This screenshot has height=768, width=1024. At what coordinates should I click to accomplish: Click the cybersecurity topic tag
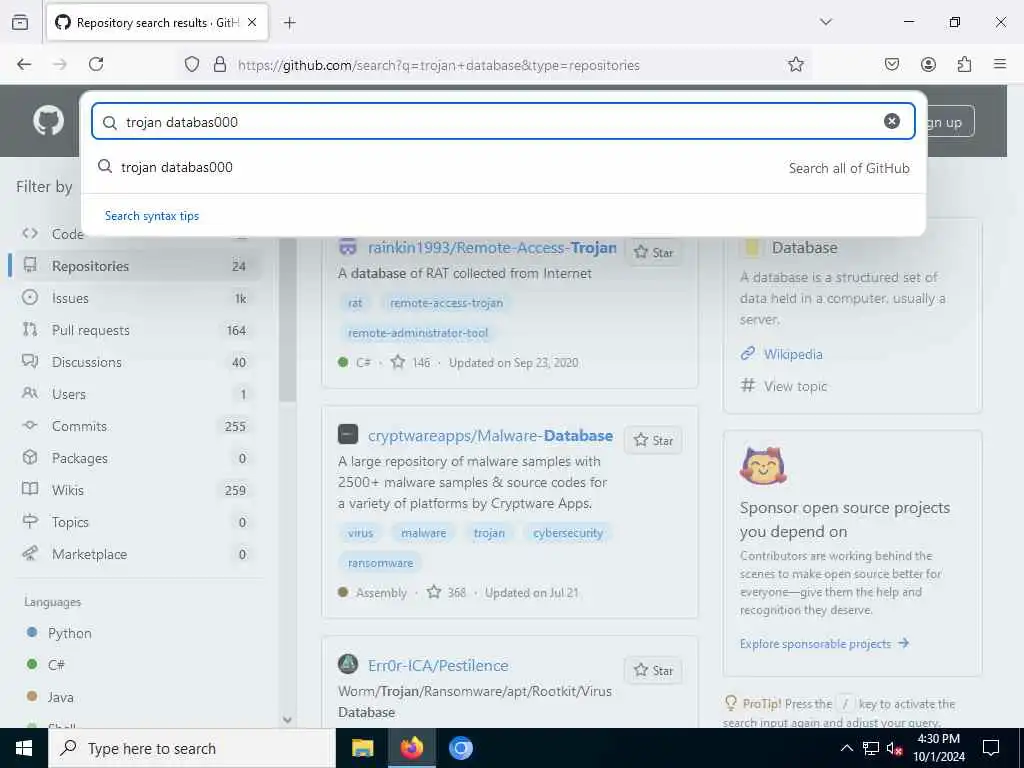[x=568, y=532]
